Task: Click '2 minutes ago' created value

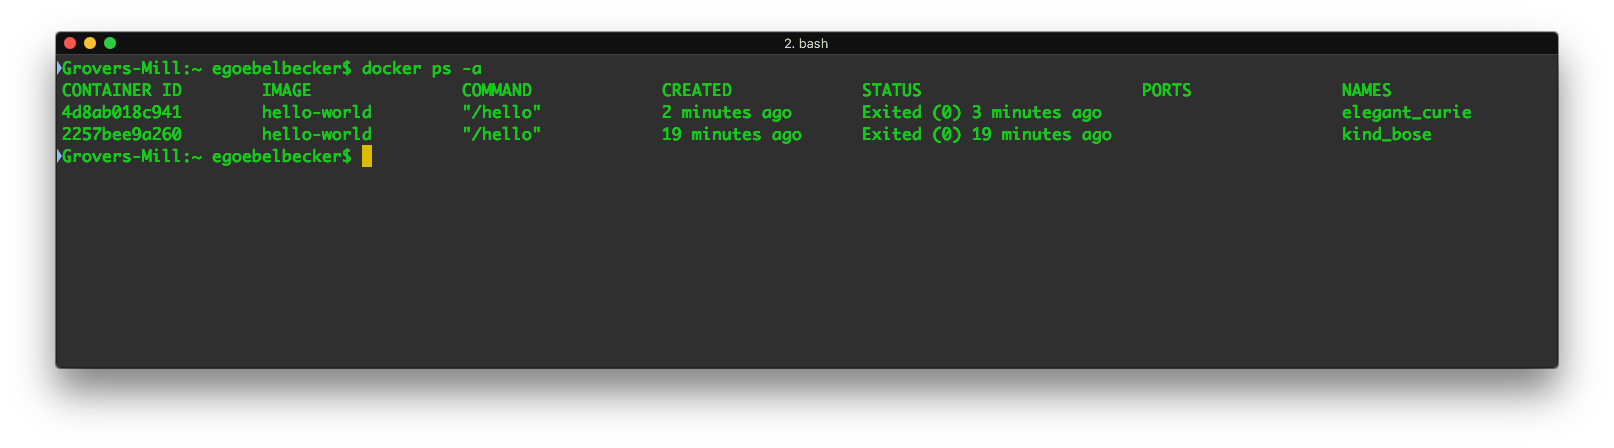Action: click(x=727, y=112)
